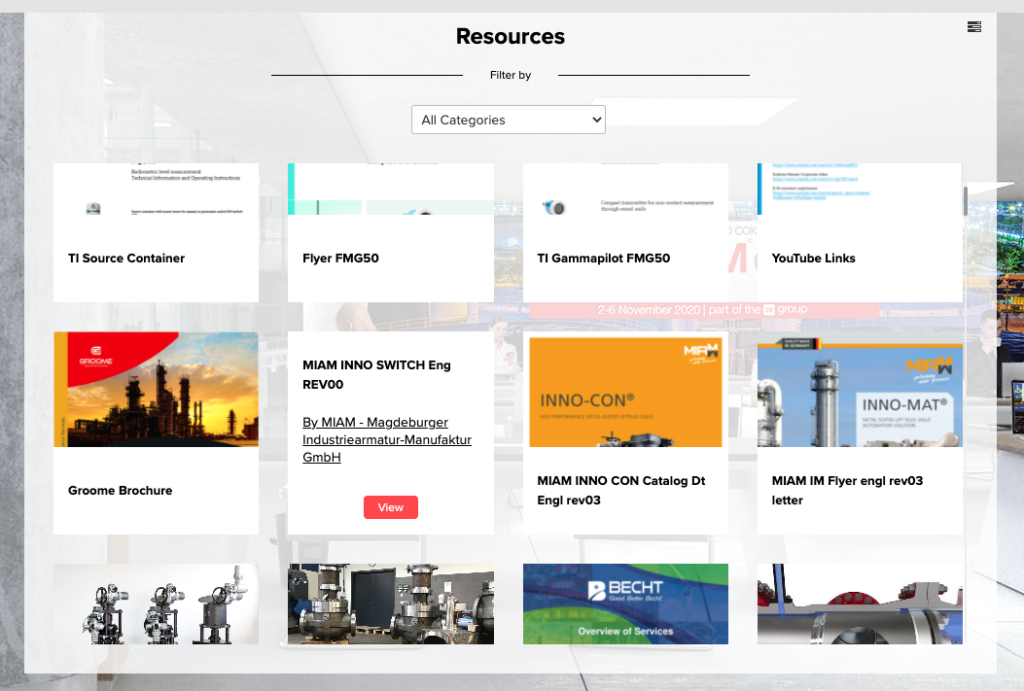Open the red valve cutaway thumbnail
1024x691 pixels.
[x=859, y=604]
